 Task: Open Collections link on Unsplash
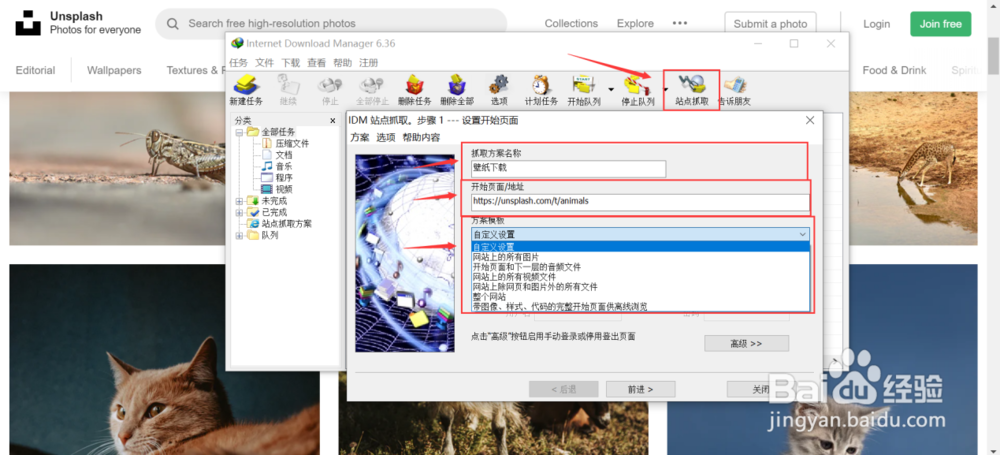tap(571, 24)
